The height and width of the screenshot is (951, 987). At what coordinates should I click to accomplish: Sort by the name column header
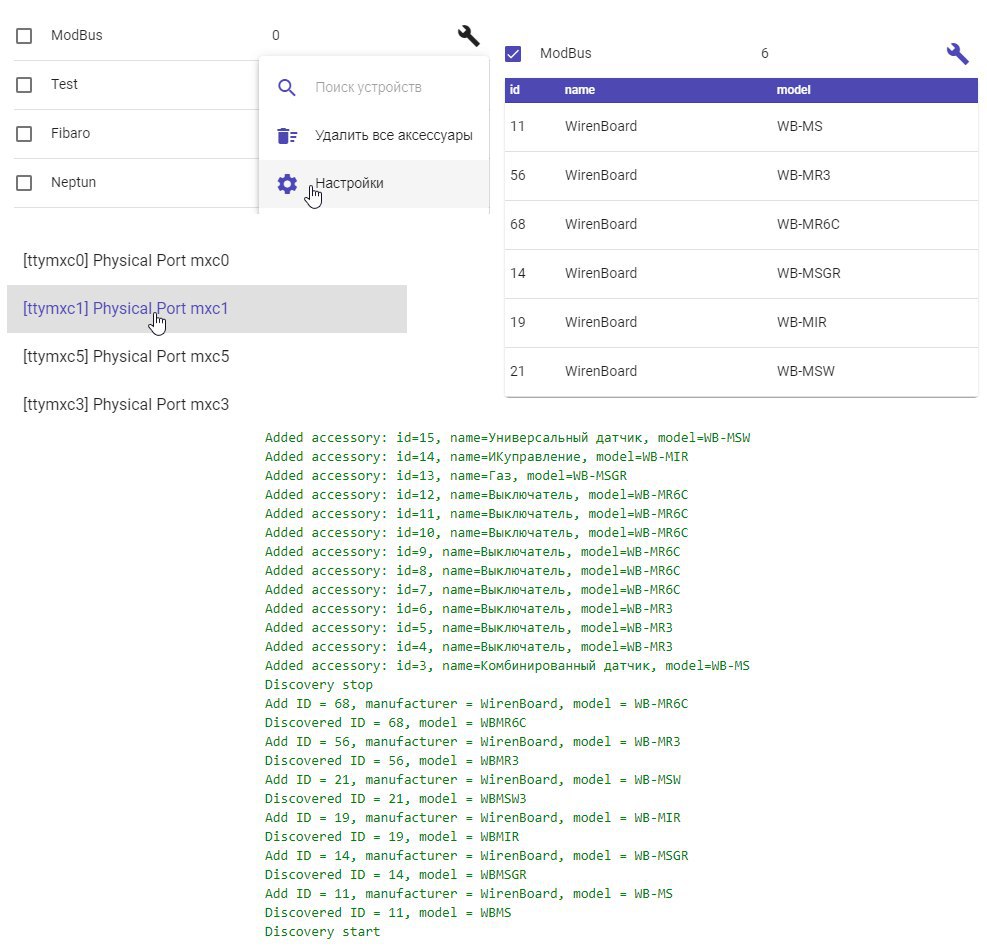point(580,90)
